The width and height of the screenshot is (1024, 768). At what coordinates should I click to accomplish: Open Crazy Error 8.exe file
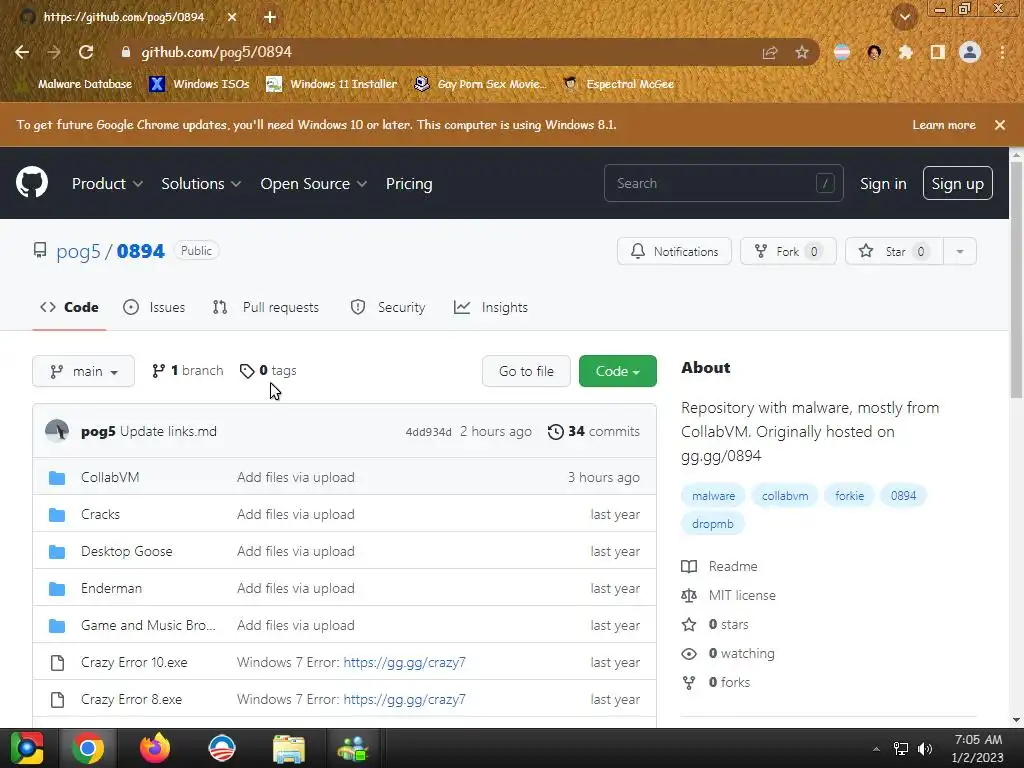coord(131,699)
